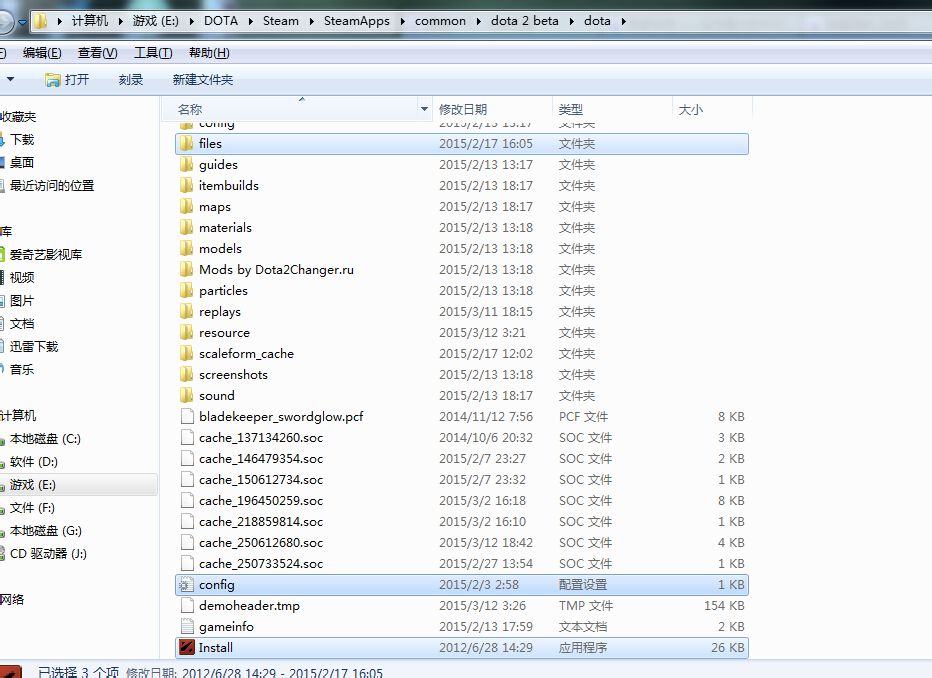Click the cache_146479354.soc file icon
The image size is (932, 678).
click(x=187, y=459)
